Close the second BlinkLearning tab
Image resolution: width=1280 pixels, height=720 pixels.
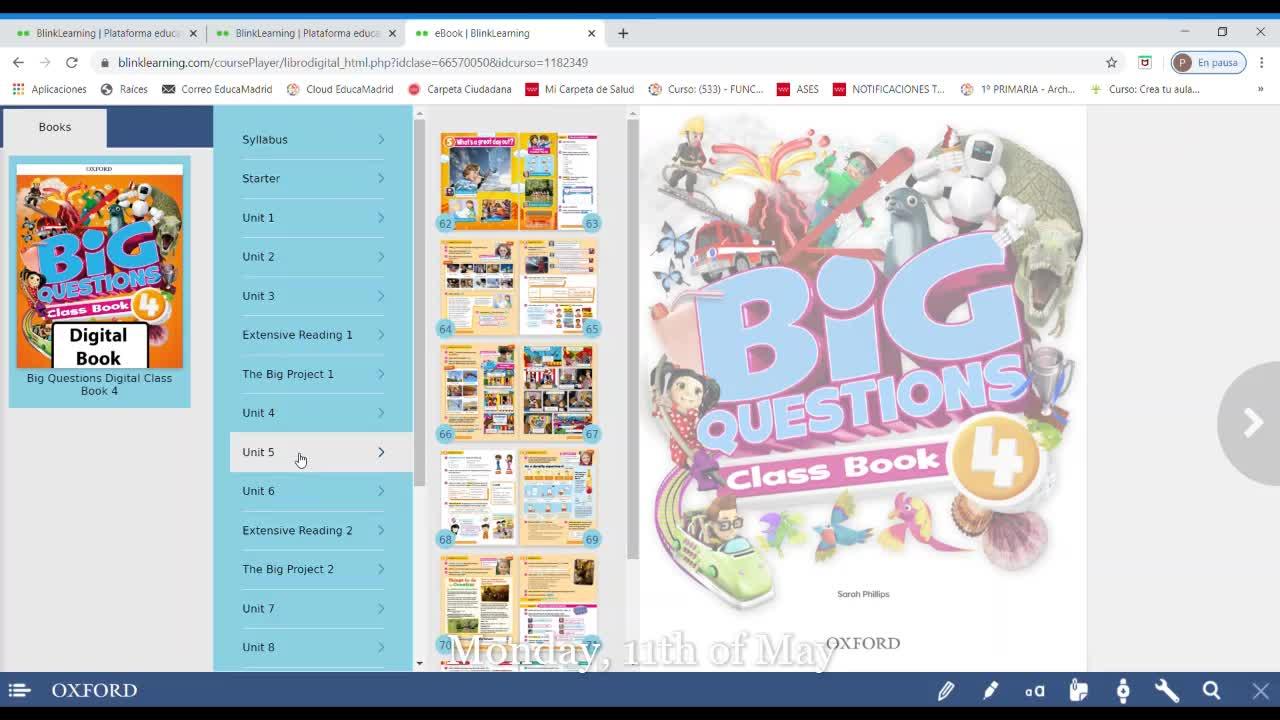[392, 33]
